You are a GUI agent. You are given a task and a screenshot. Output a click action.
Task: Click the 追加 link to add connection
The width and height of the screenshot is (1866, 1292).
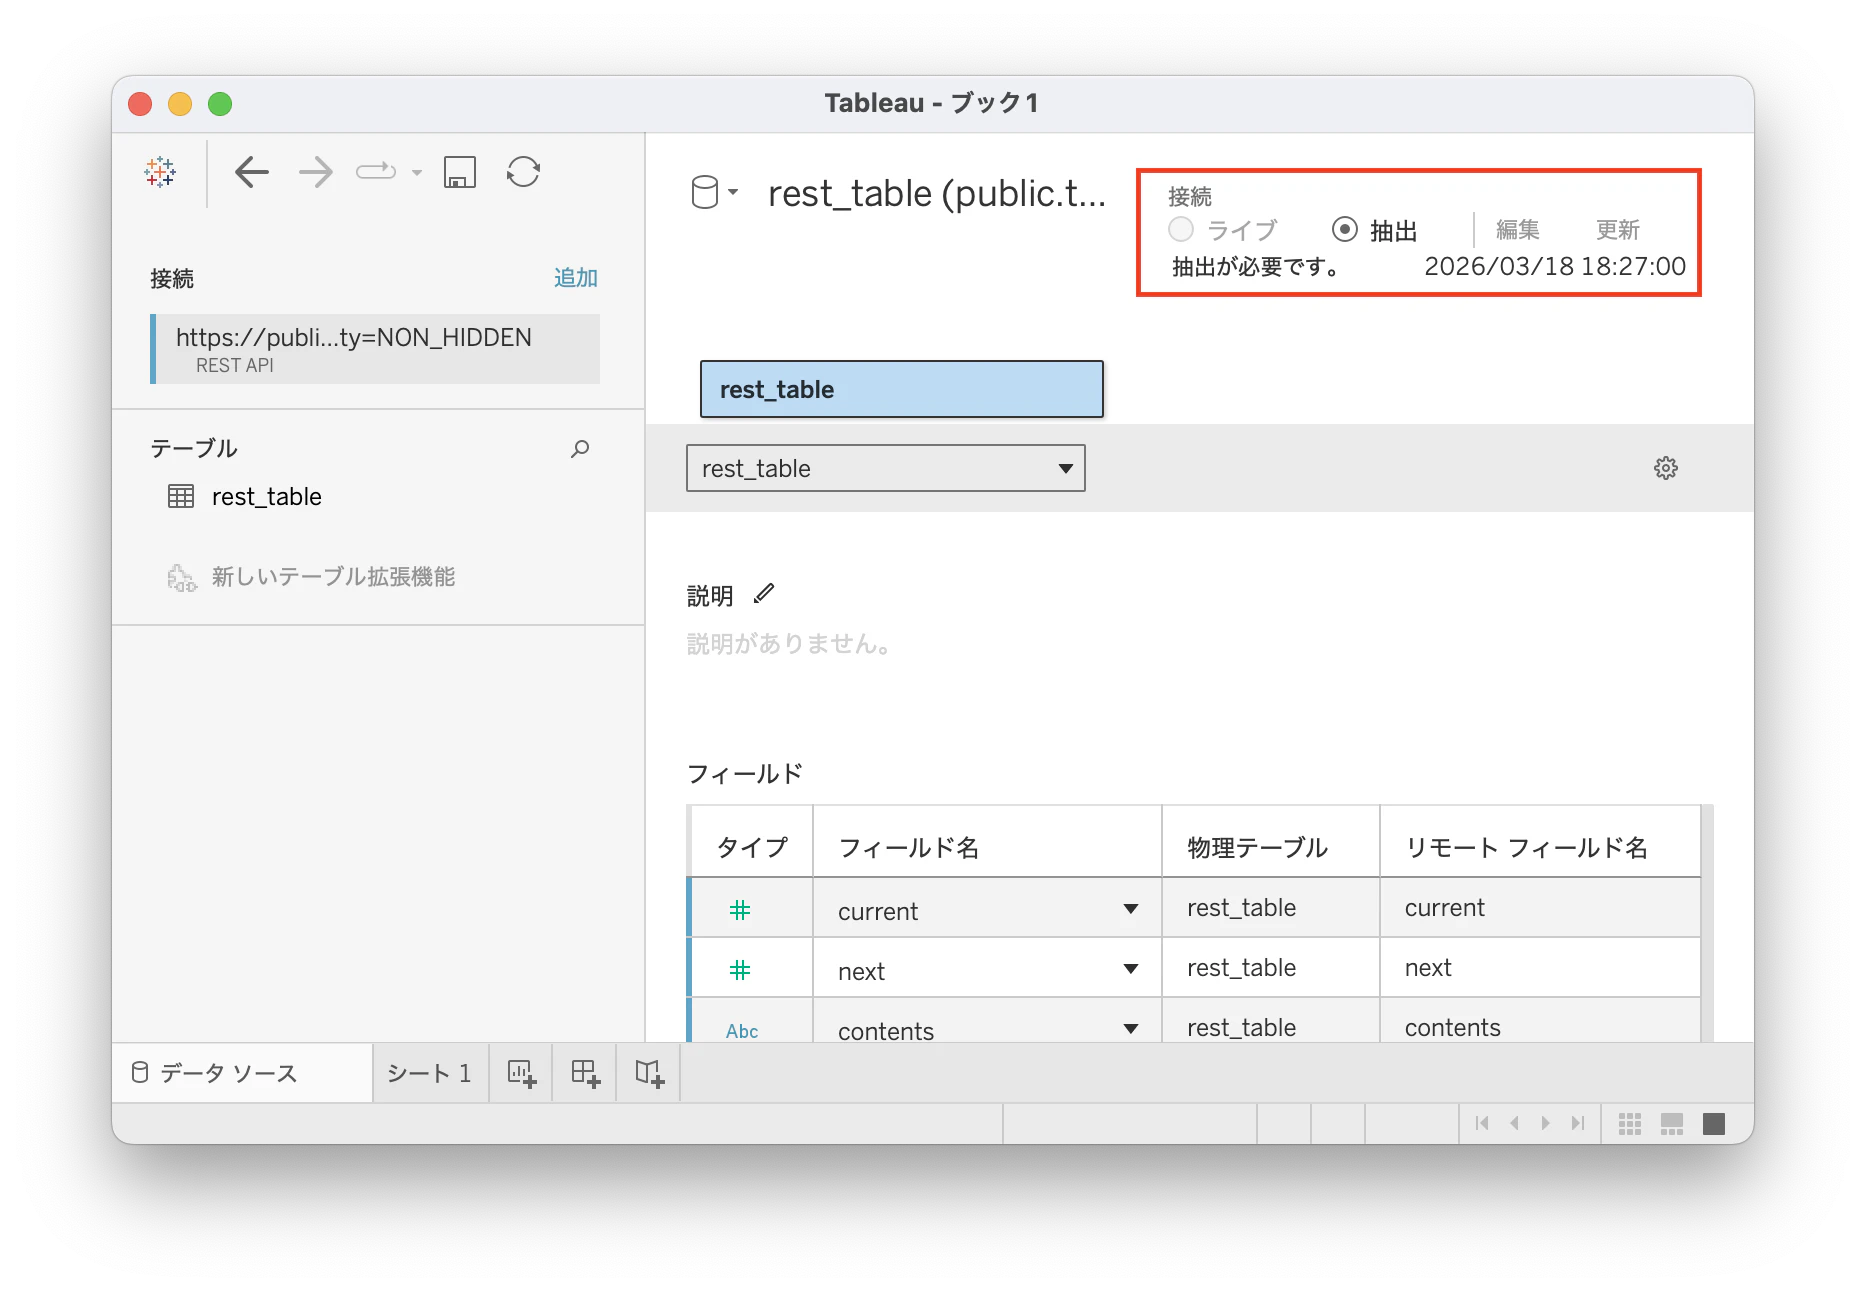point(576,278)
